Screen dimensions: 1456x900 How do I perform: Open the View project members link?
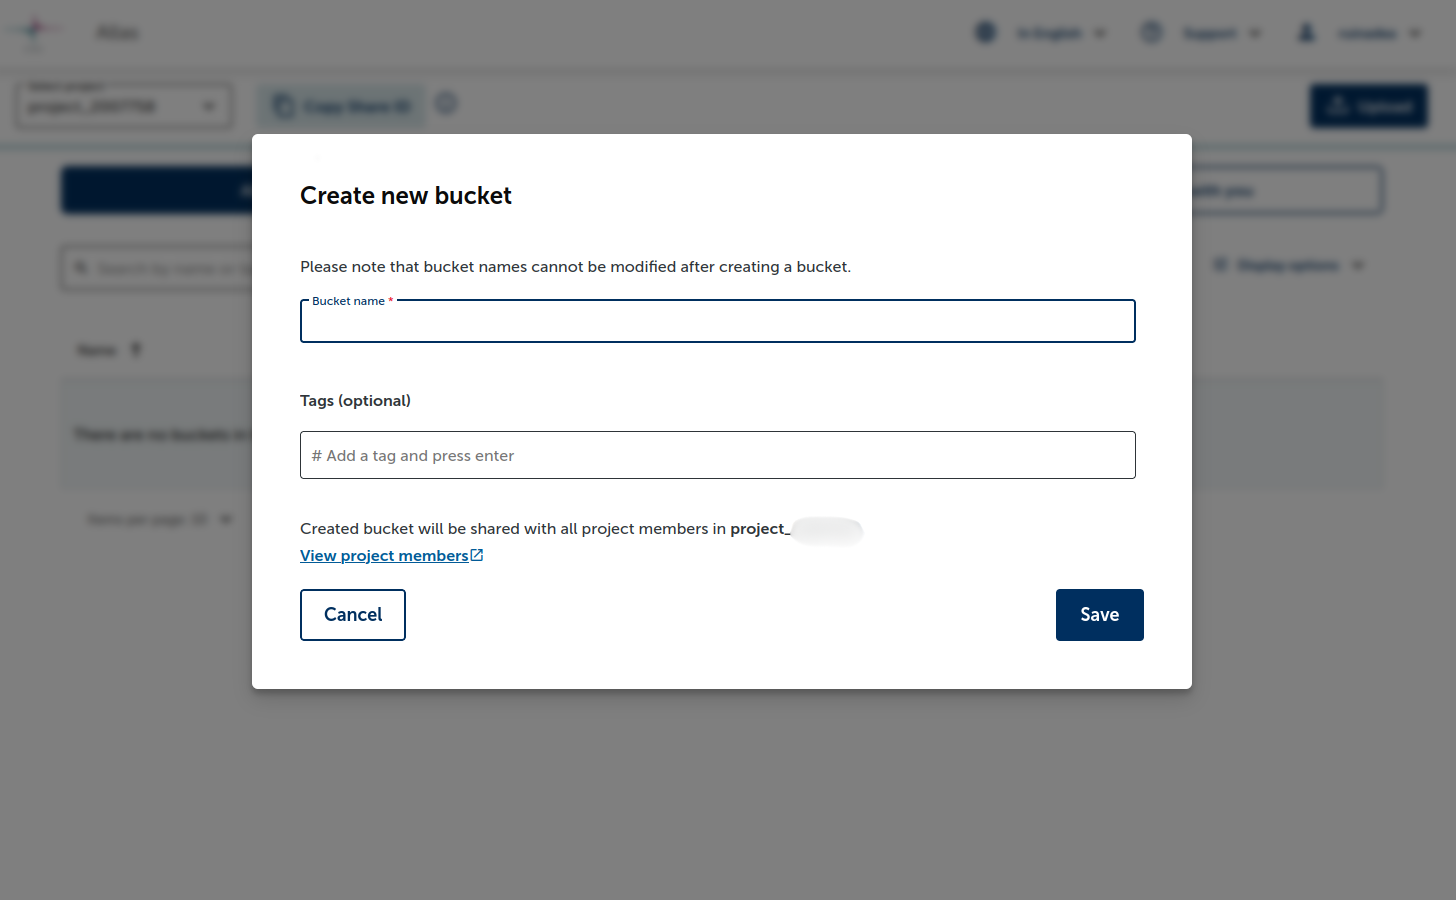coord(384,555)
